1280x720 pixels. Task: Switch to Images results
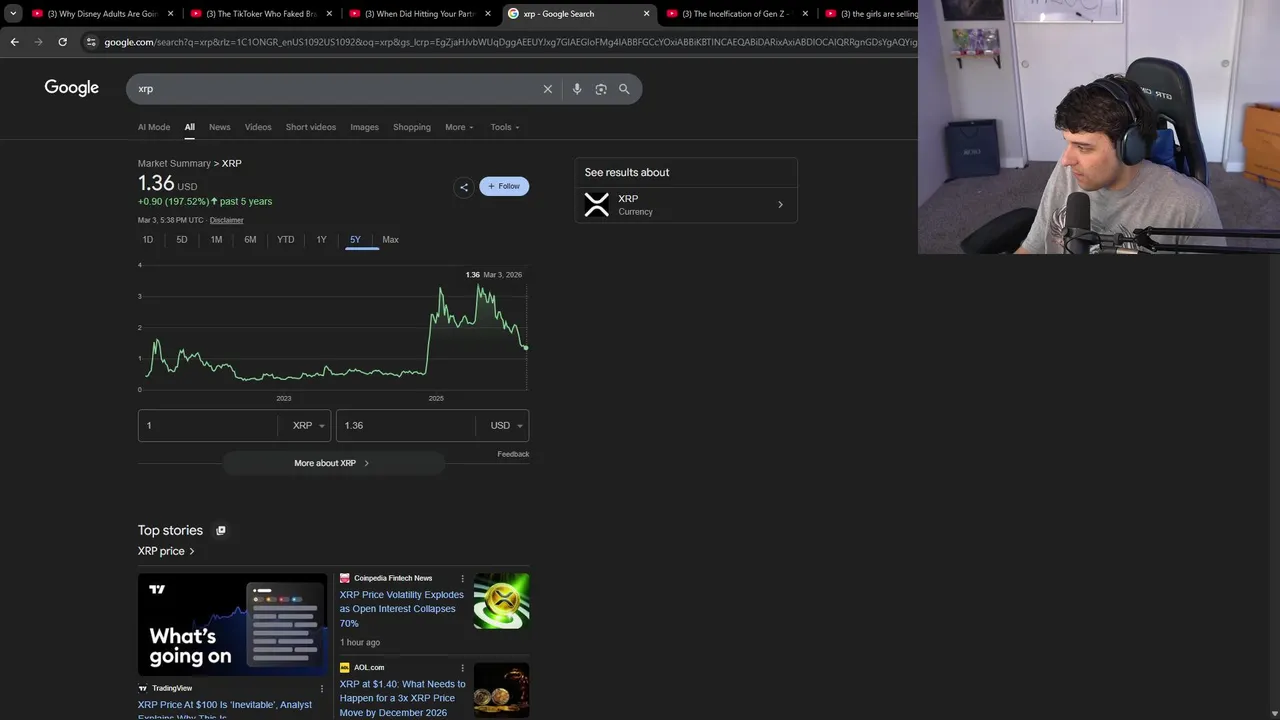(x=364, y=127)
